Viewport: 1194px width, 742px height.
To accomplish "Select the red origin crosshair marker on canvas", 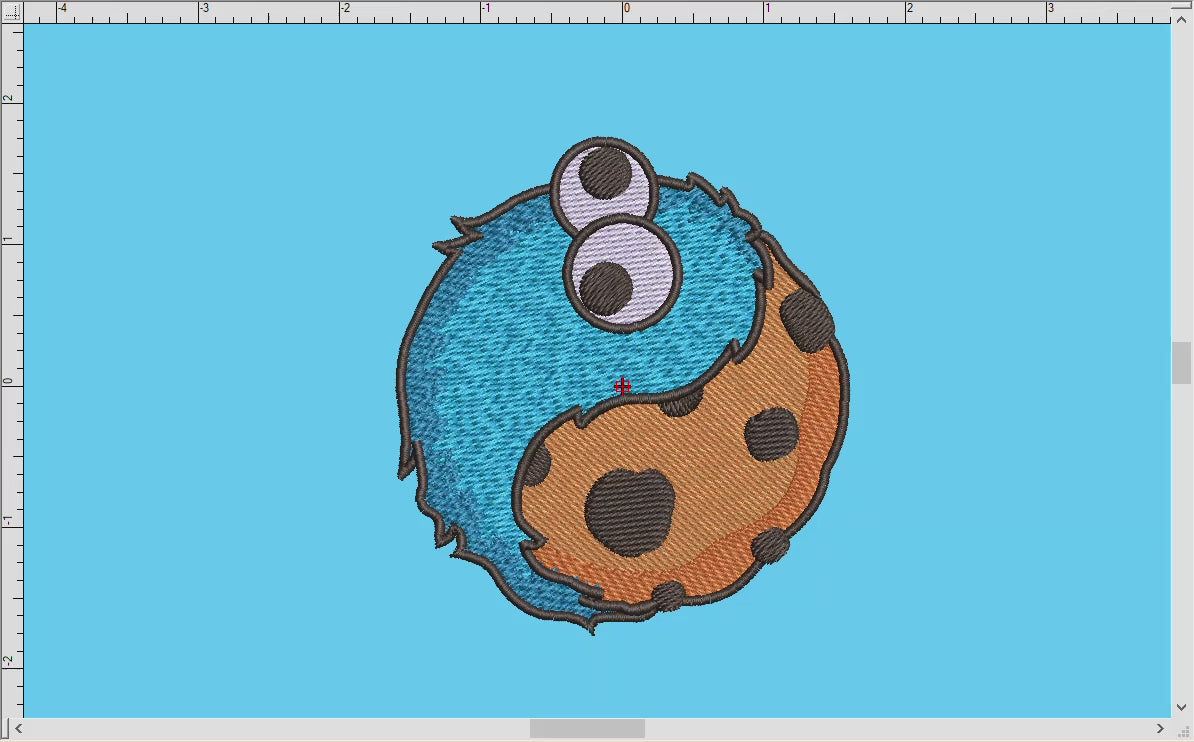I will 623,386.
